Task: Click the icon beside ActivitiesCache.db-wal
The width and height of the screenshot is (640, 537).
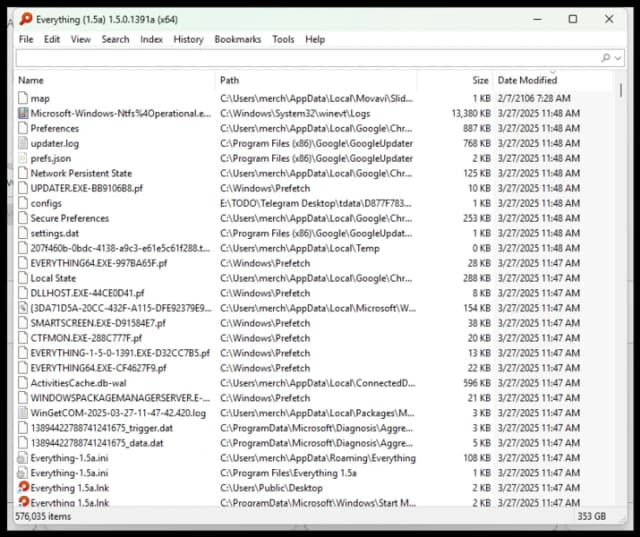Action: pyautogui.click(x=23, y=383)
